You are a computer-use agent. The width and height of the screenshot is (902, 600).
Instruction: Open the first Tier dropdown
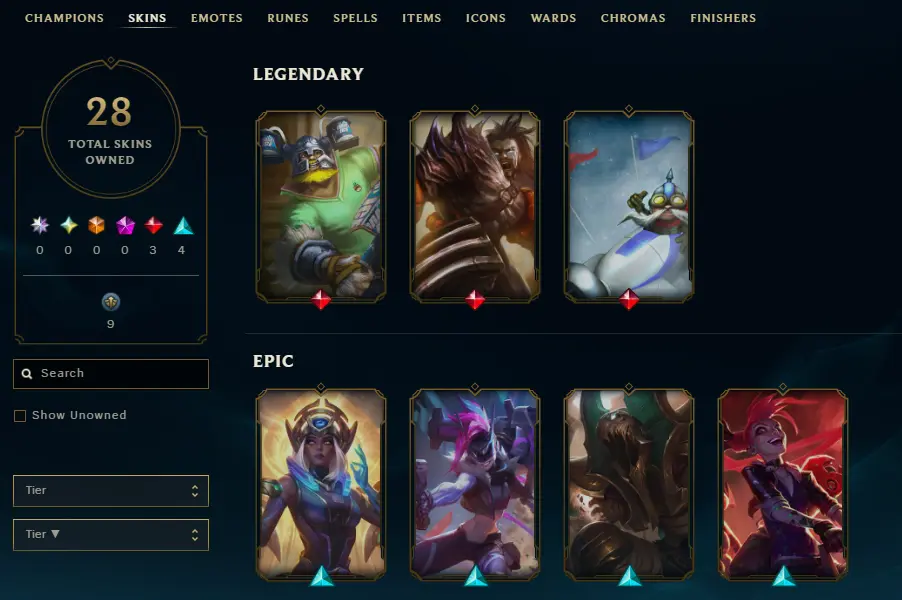coord(111,491)
